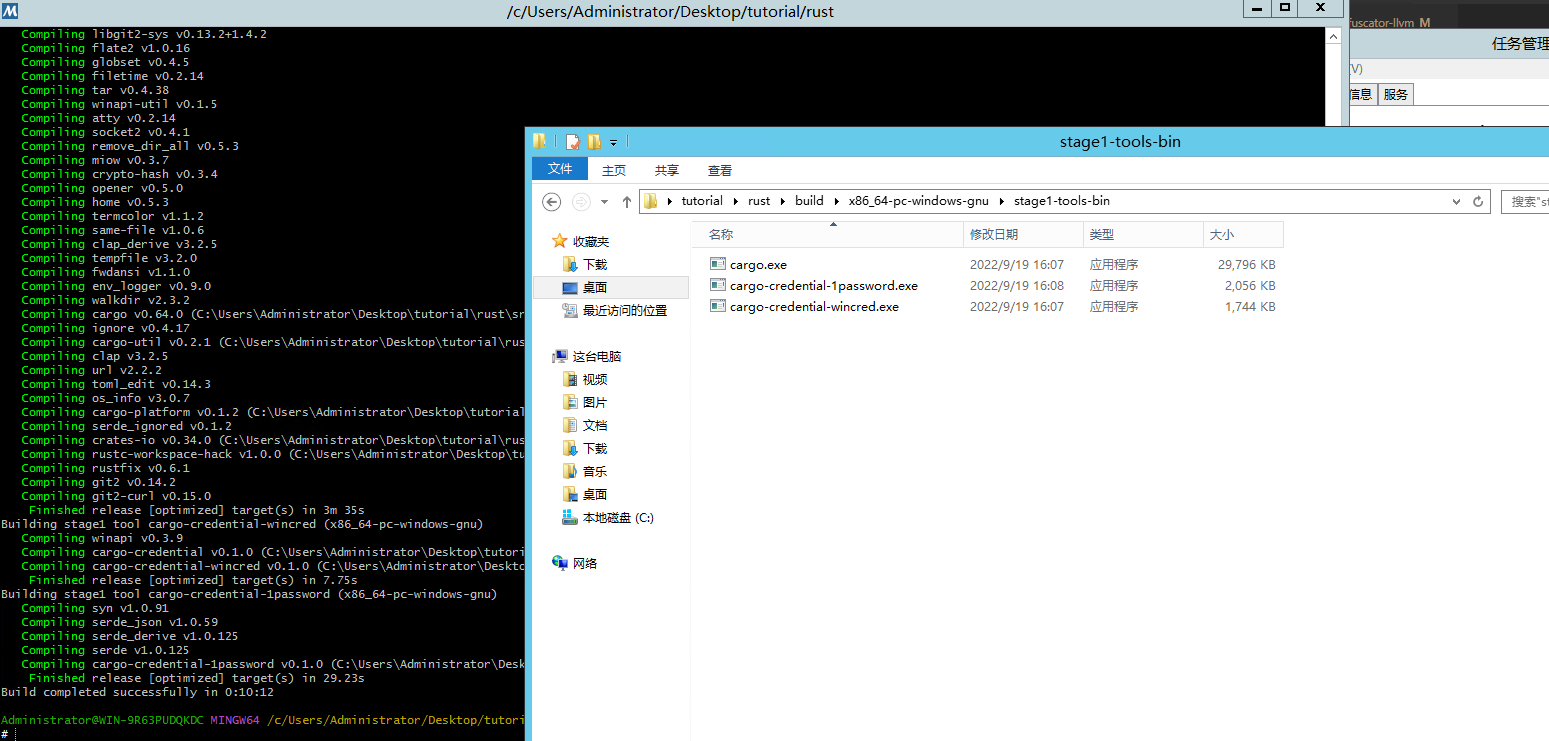Click the 网络 network icon in sidebar
Image resolution: width=1549 pixels, height=741 pixels.
[560, 563]
